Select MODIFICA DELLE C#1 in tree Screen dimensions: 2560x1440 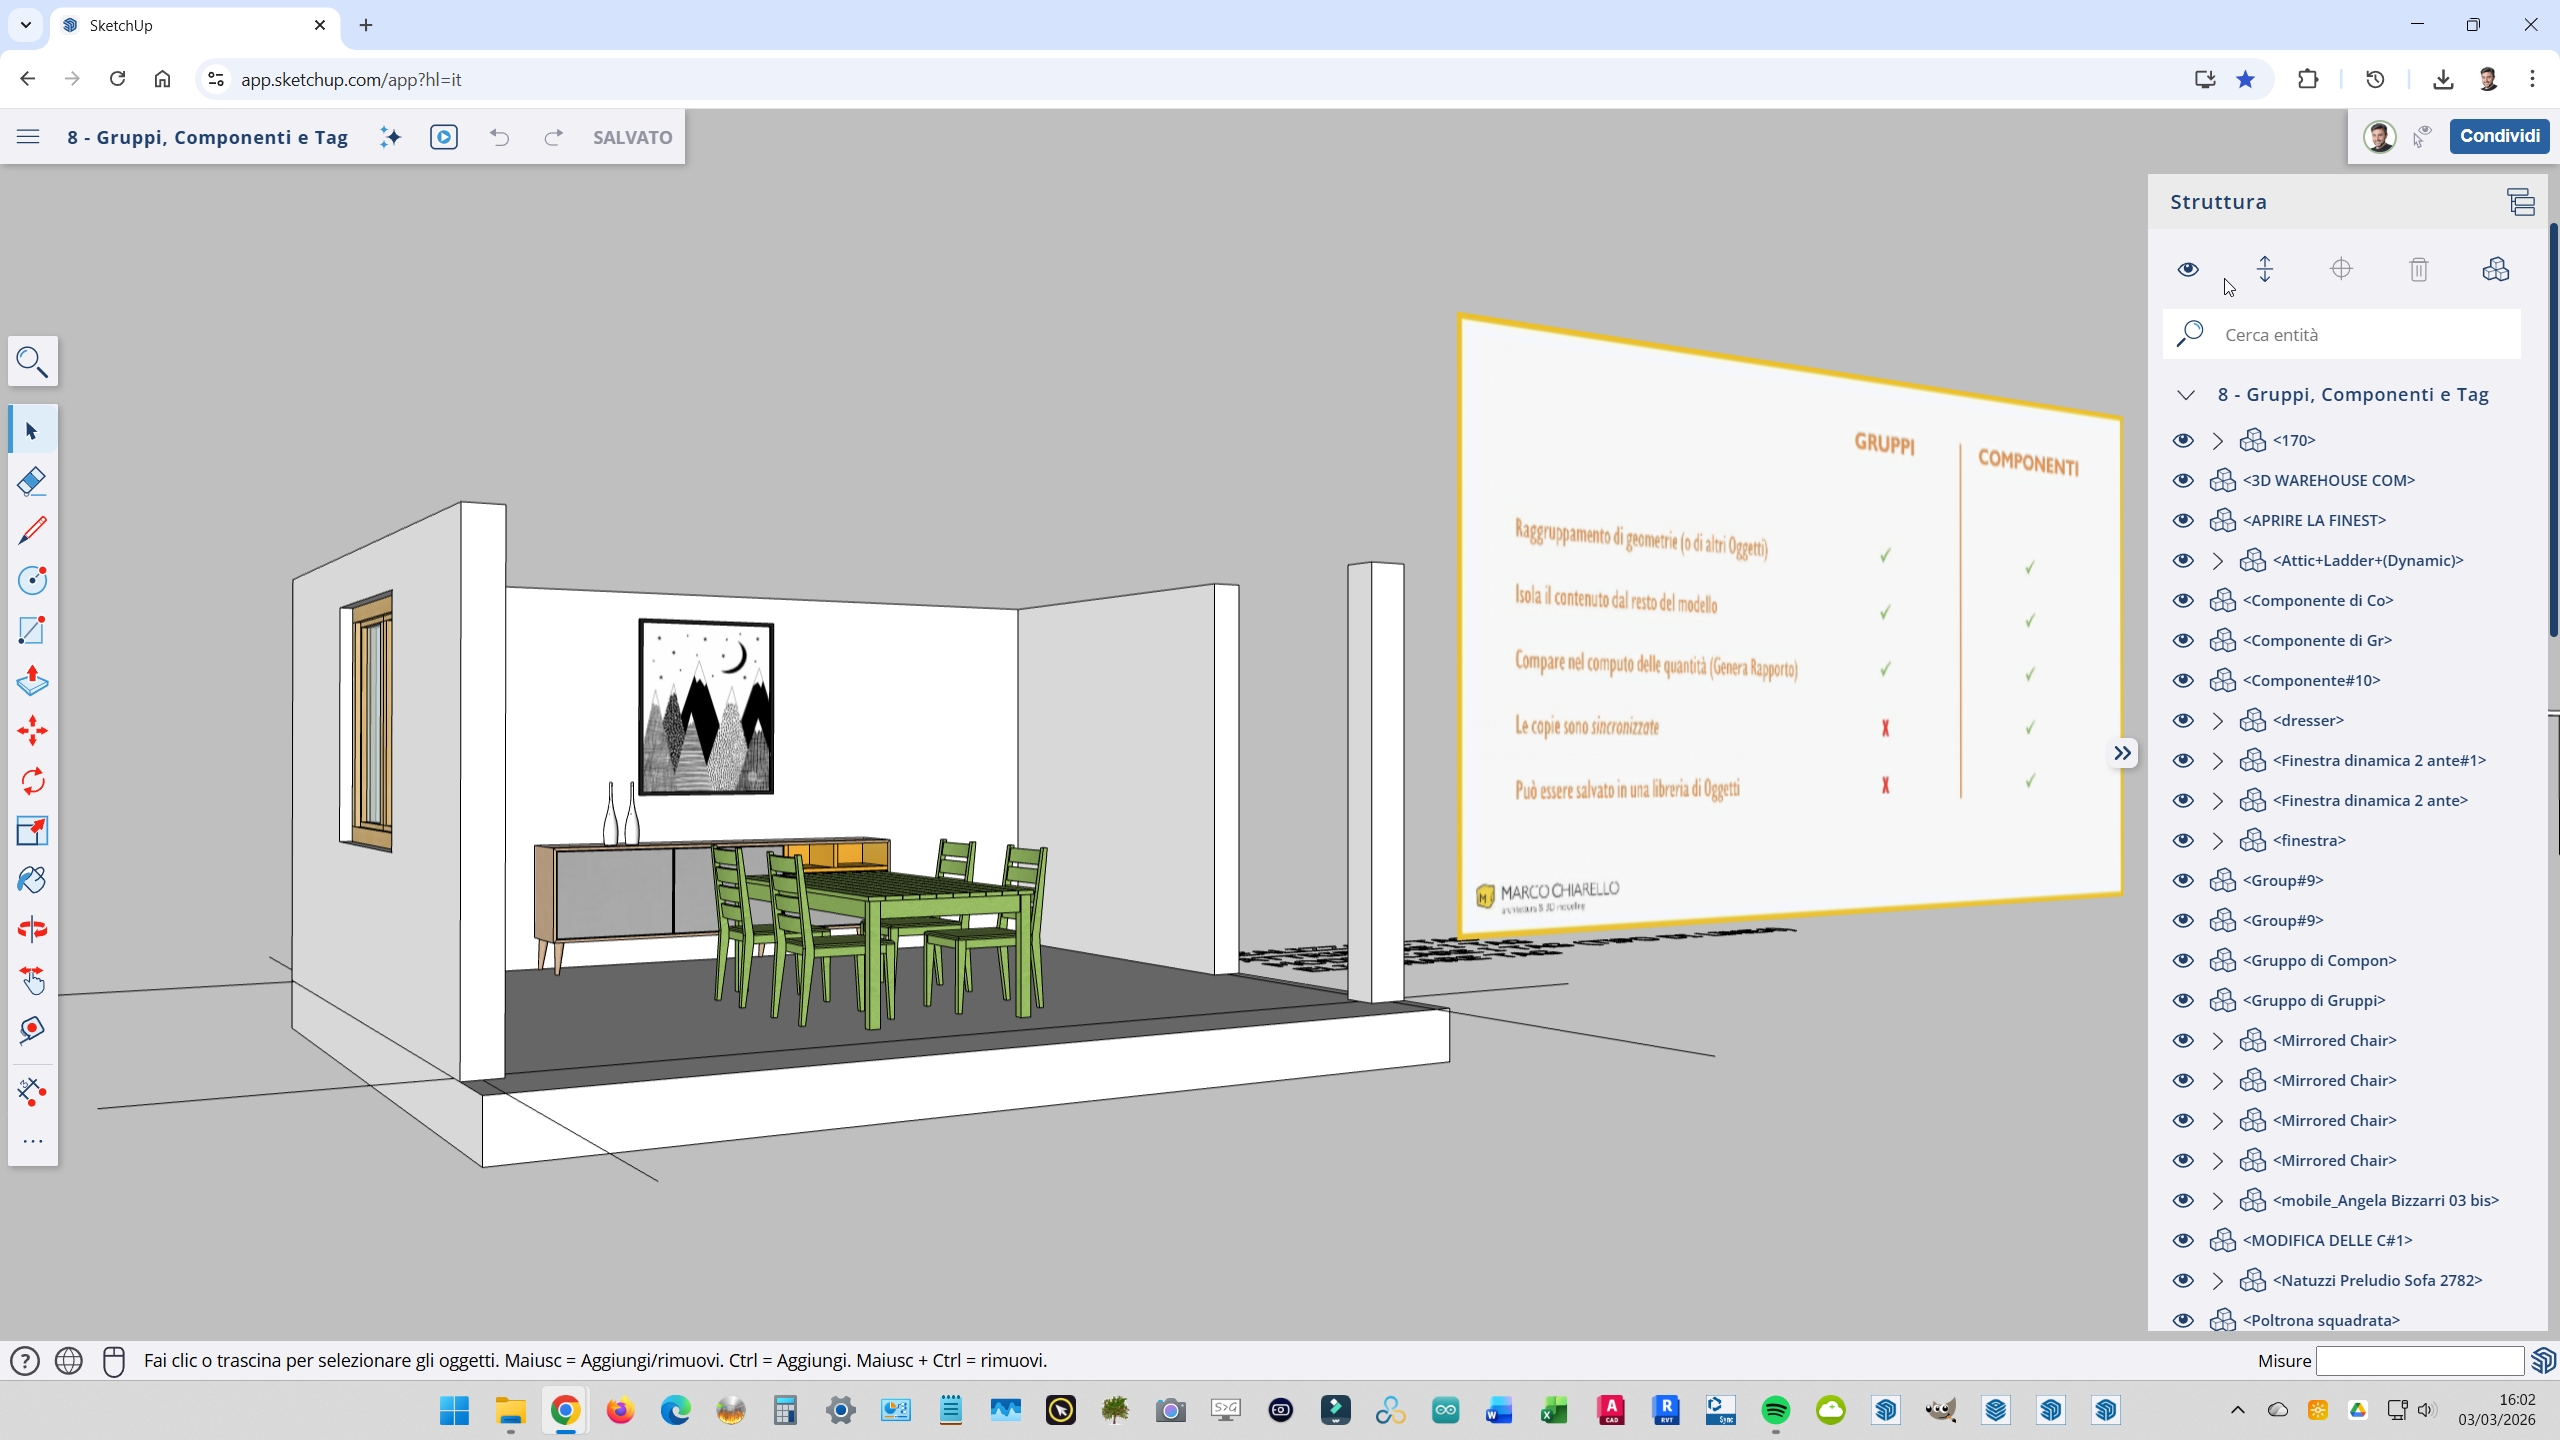(2327, 1240)
